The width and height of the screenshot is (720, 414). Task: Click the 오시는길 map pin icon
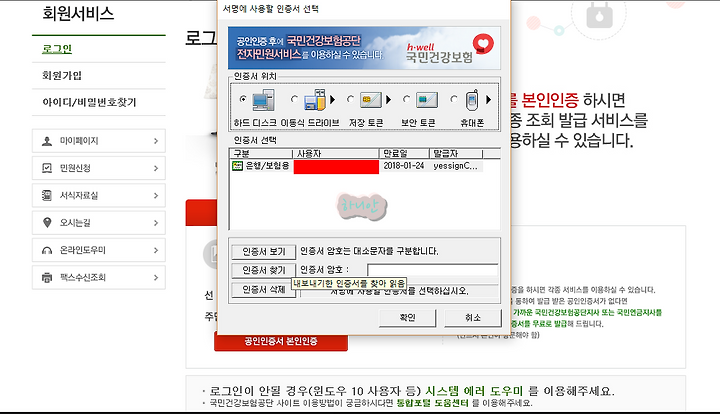tap(47, 223)
